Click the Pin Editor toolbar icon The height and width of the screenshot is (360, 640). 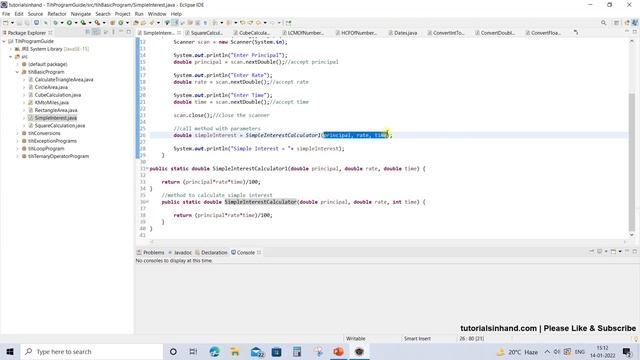tap(289, 23)
